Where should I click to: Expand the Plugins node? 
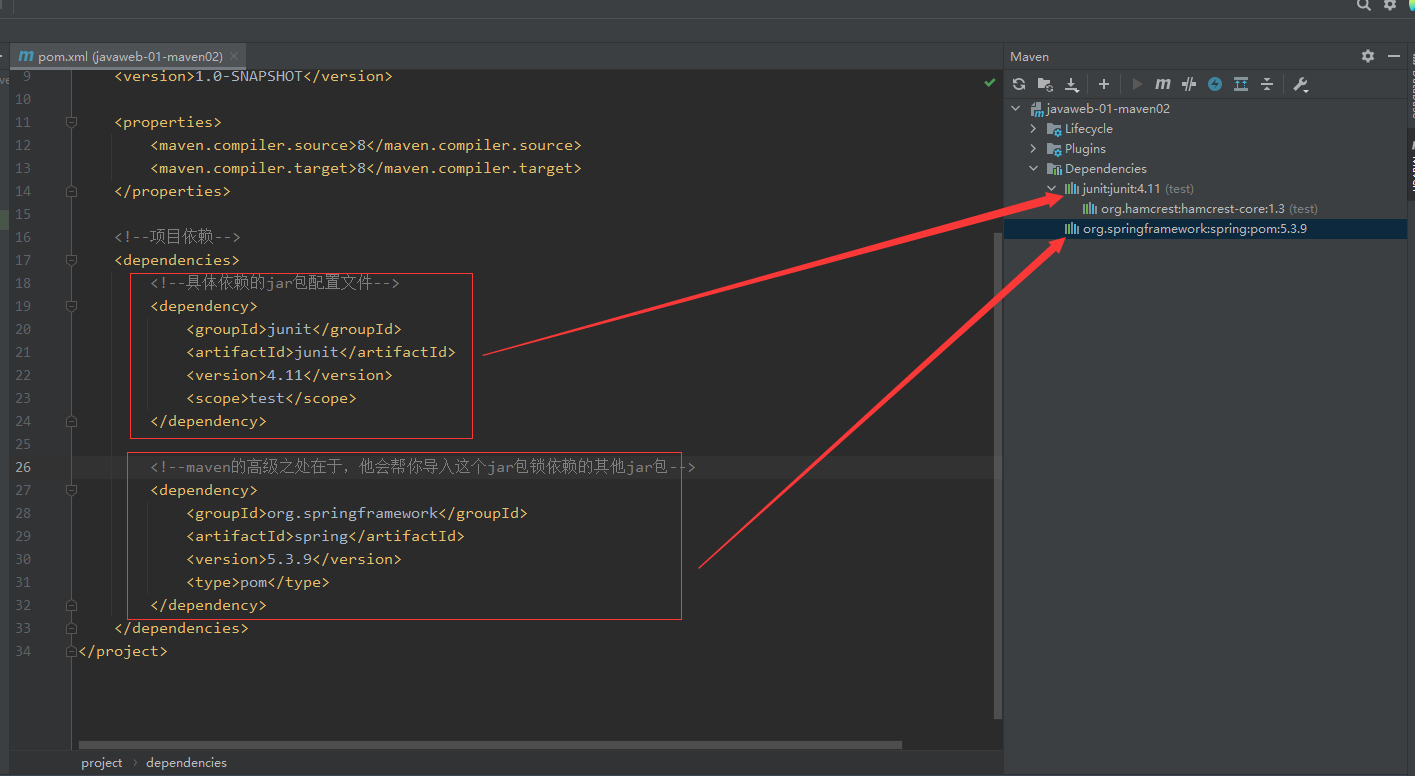pyautogui.click(x=1034, y=149)
